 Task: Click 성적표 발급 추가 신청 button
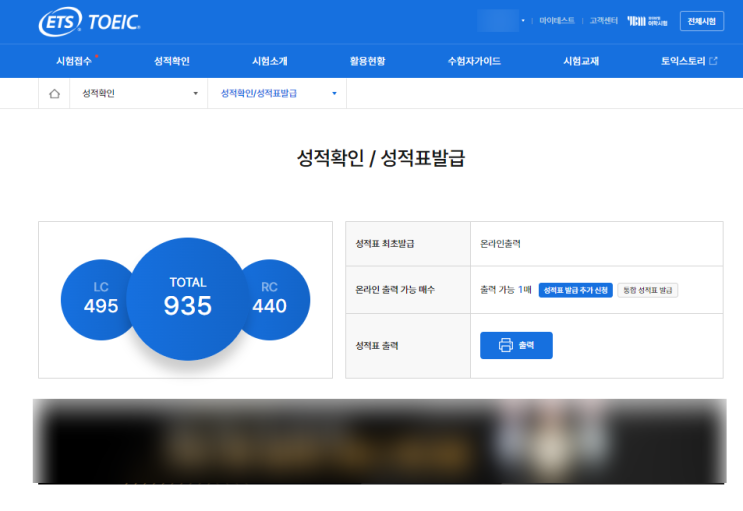point(576,290)
